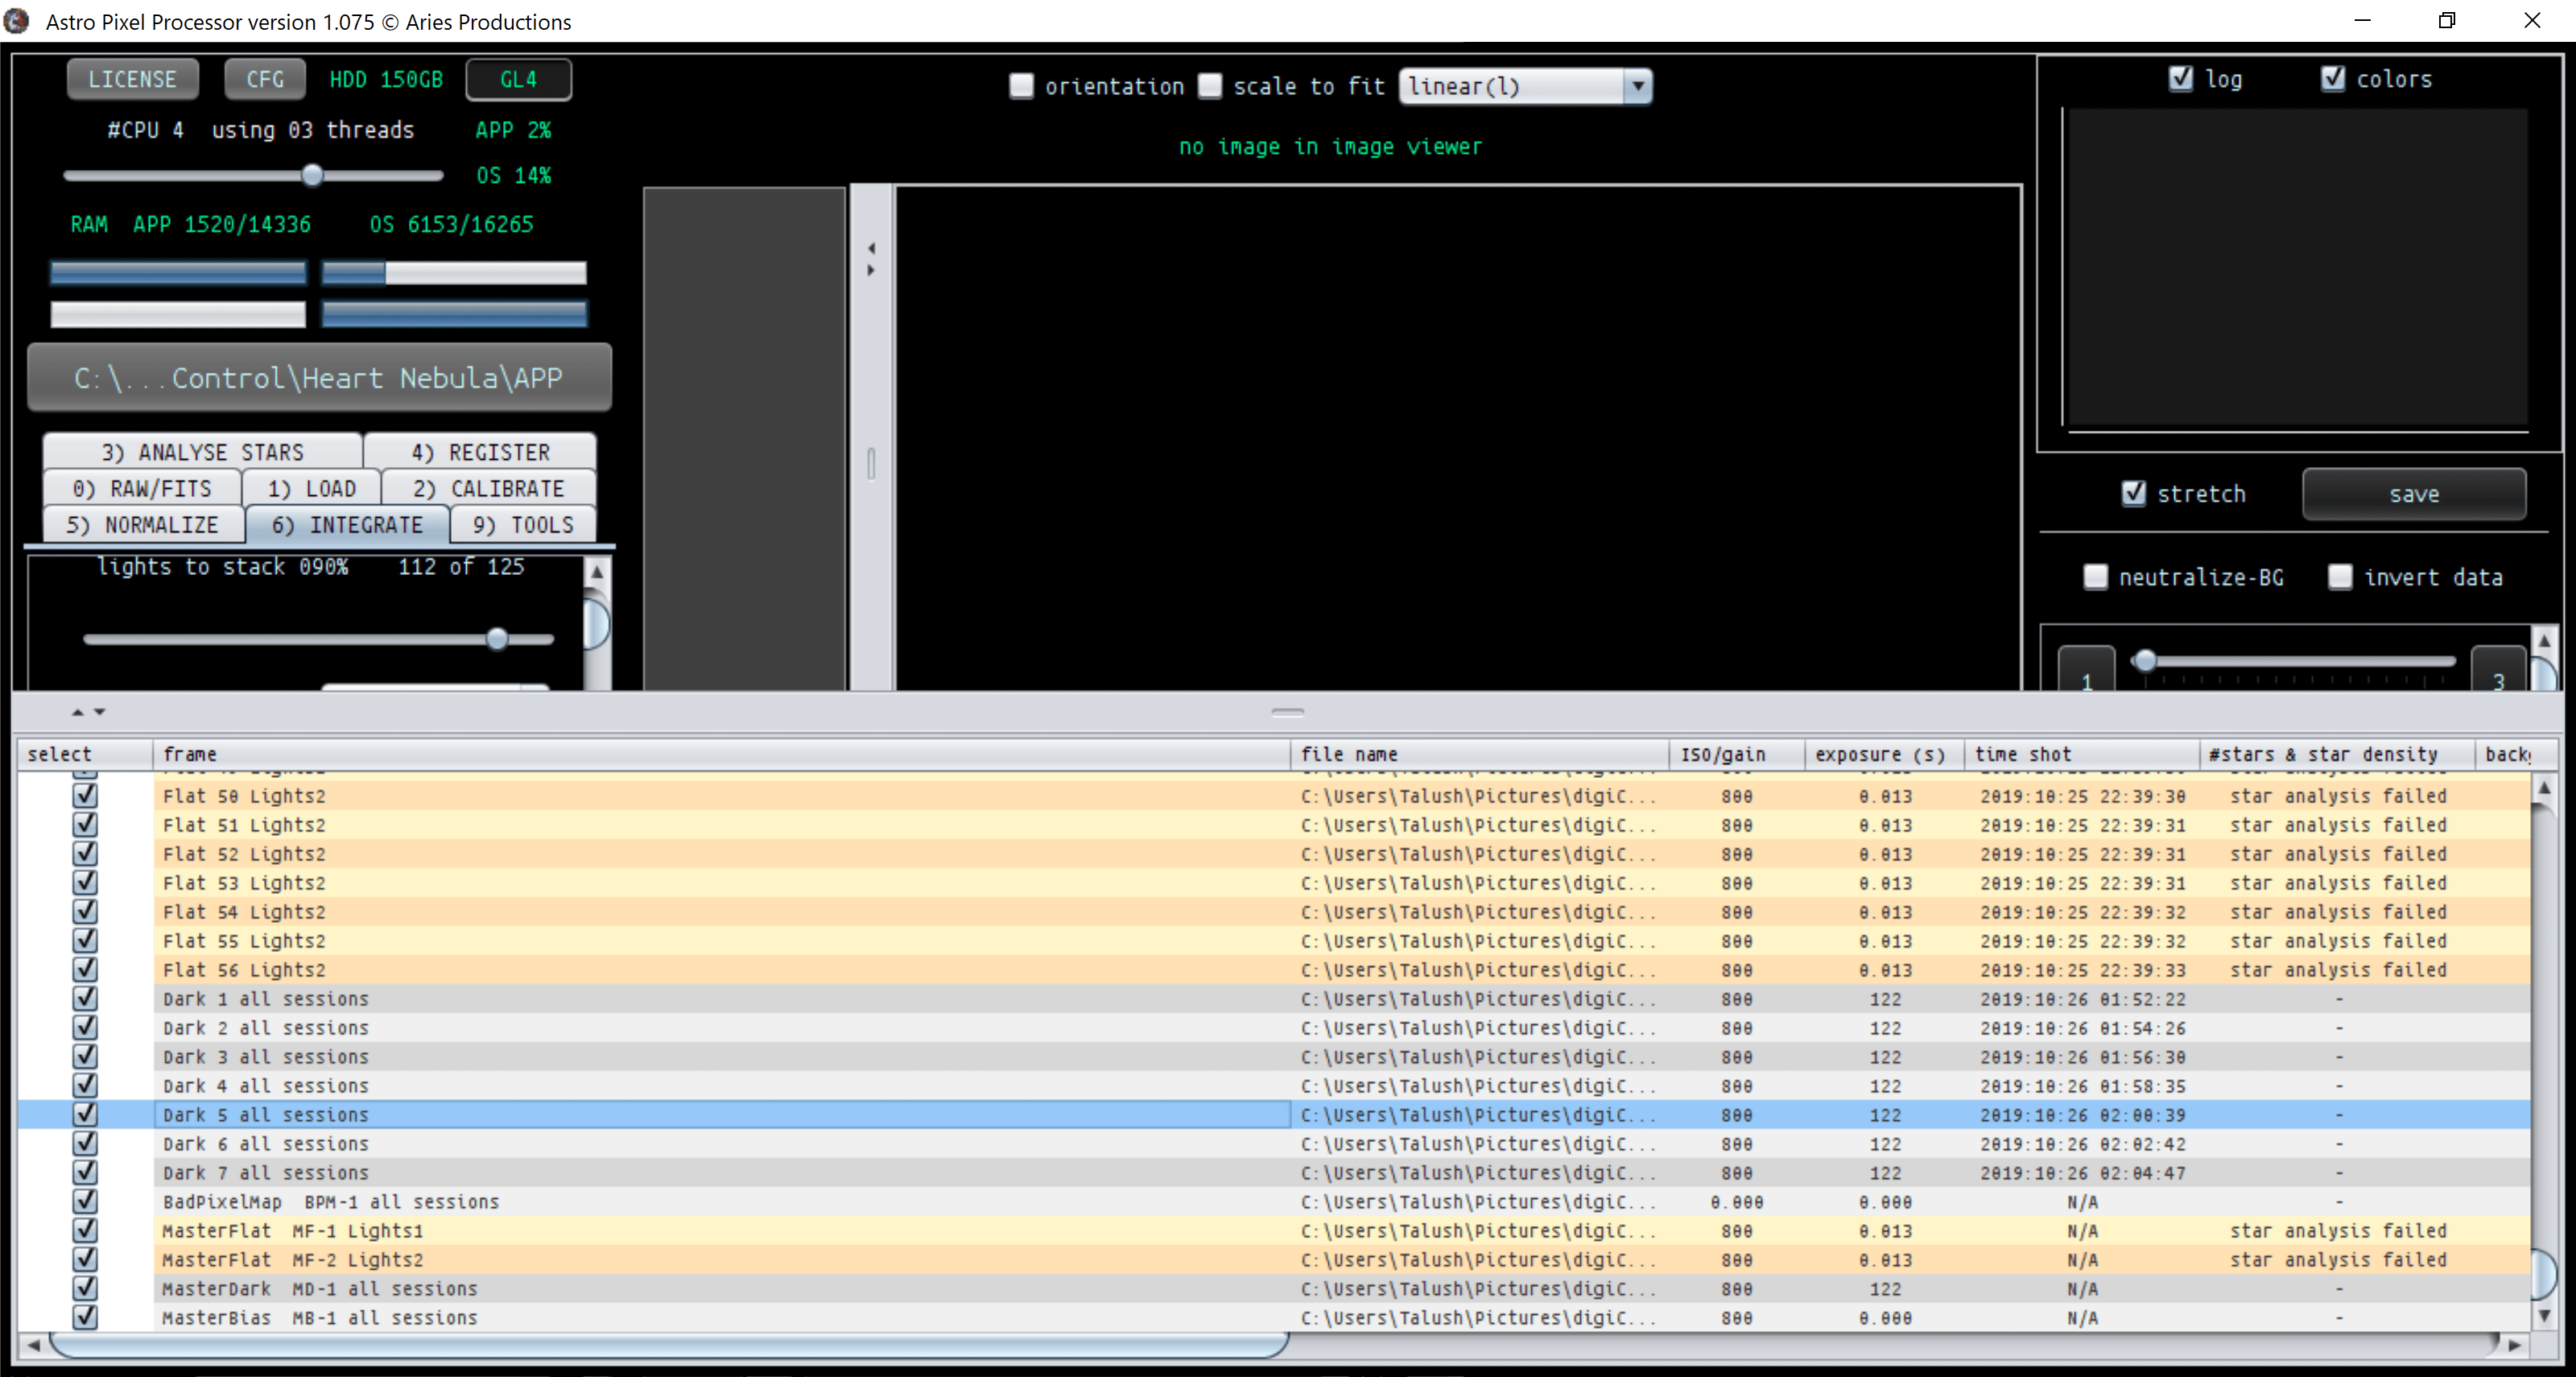Viewport: 2576px width, 1377px height.
Task: Uncheck the colors histogram checkbox
Action: [x=2333, y=78]
